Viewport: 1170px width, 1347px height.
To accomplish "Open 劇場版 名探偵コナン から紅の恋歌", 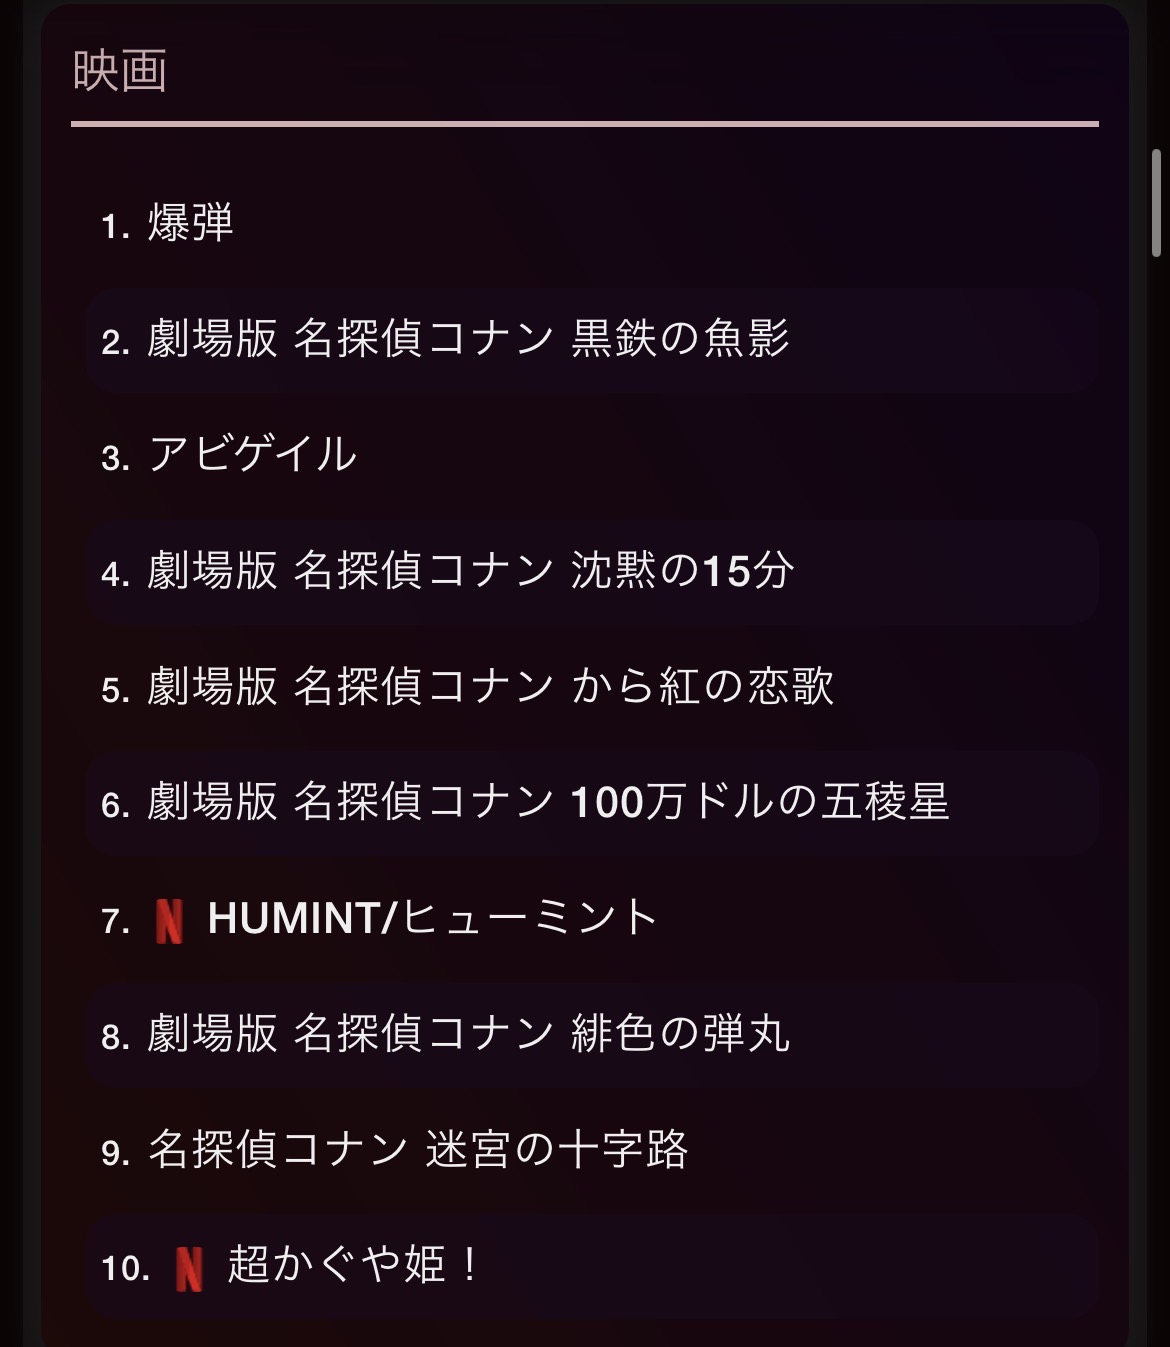I will (490, 688).
